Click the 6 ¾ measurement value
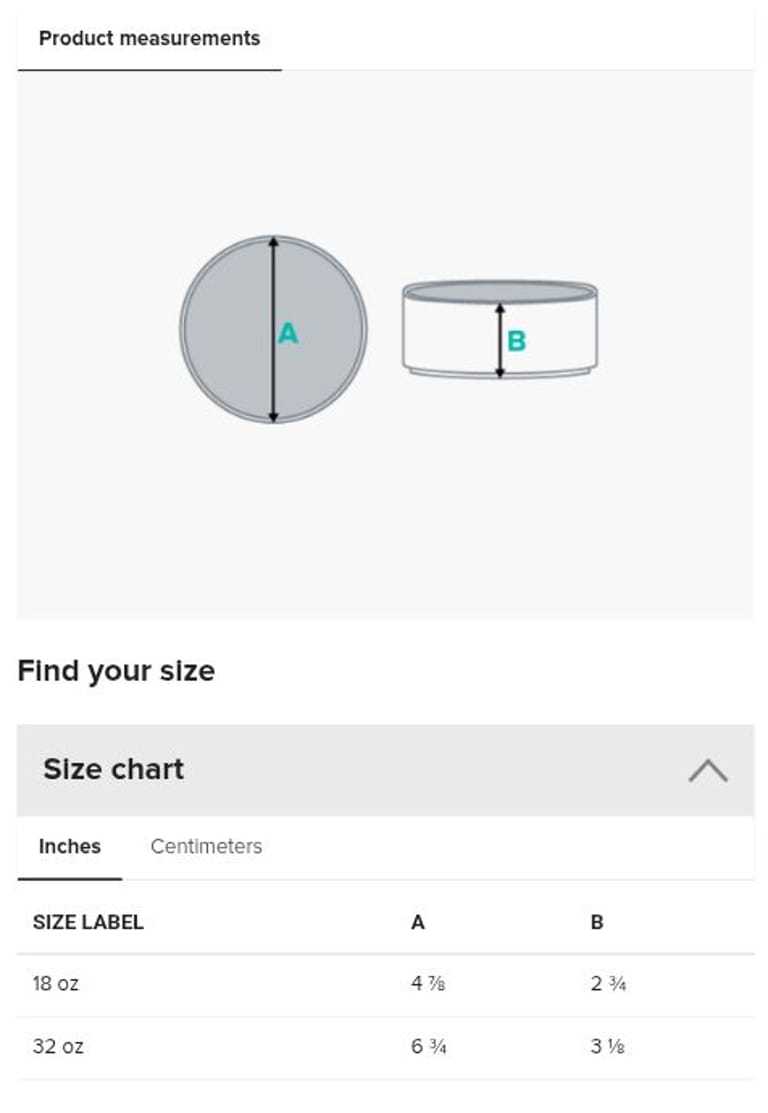 point(428,1047)
